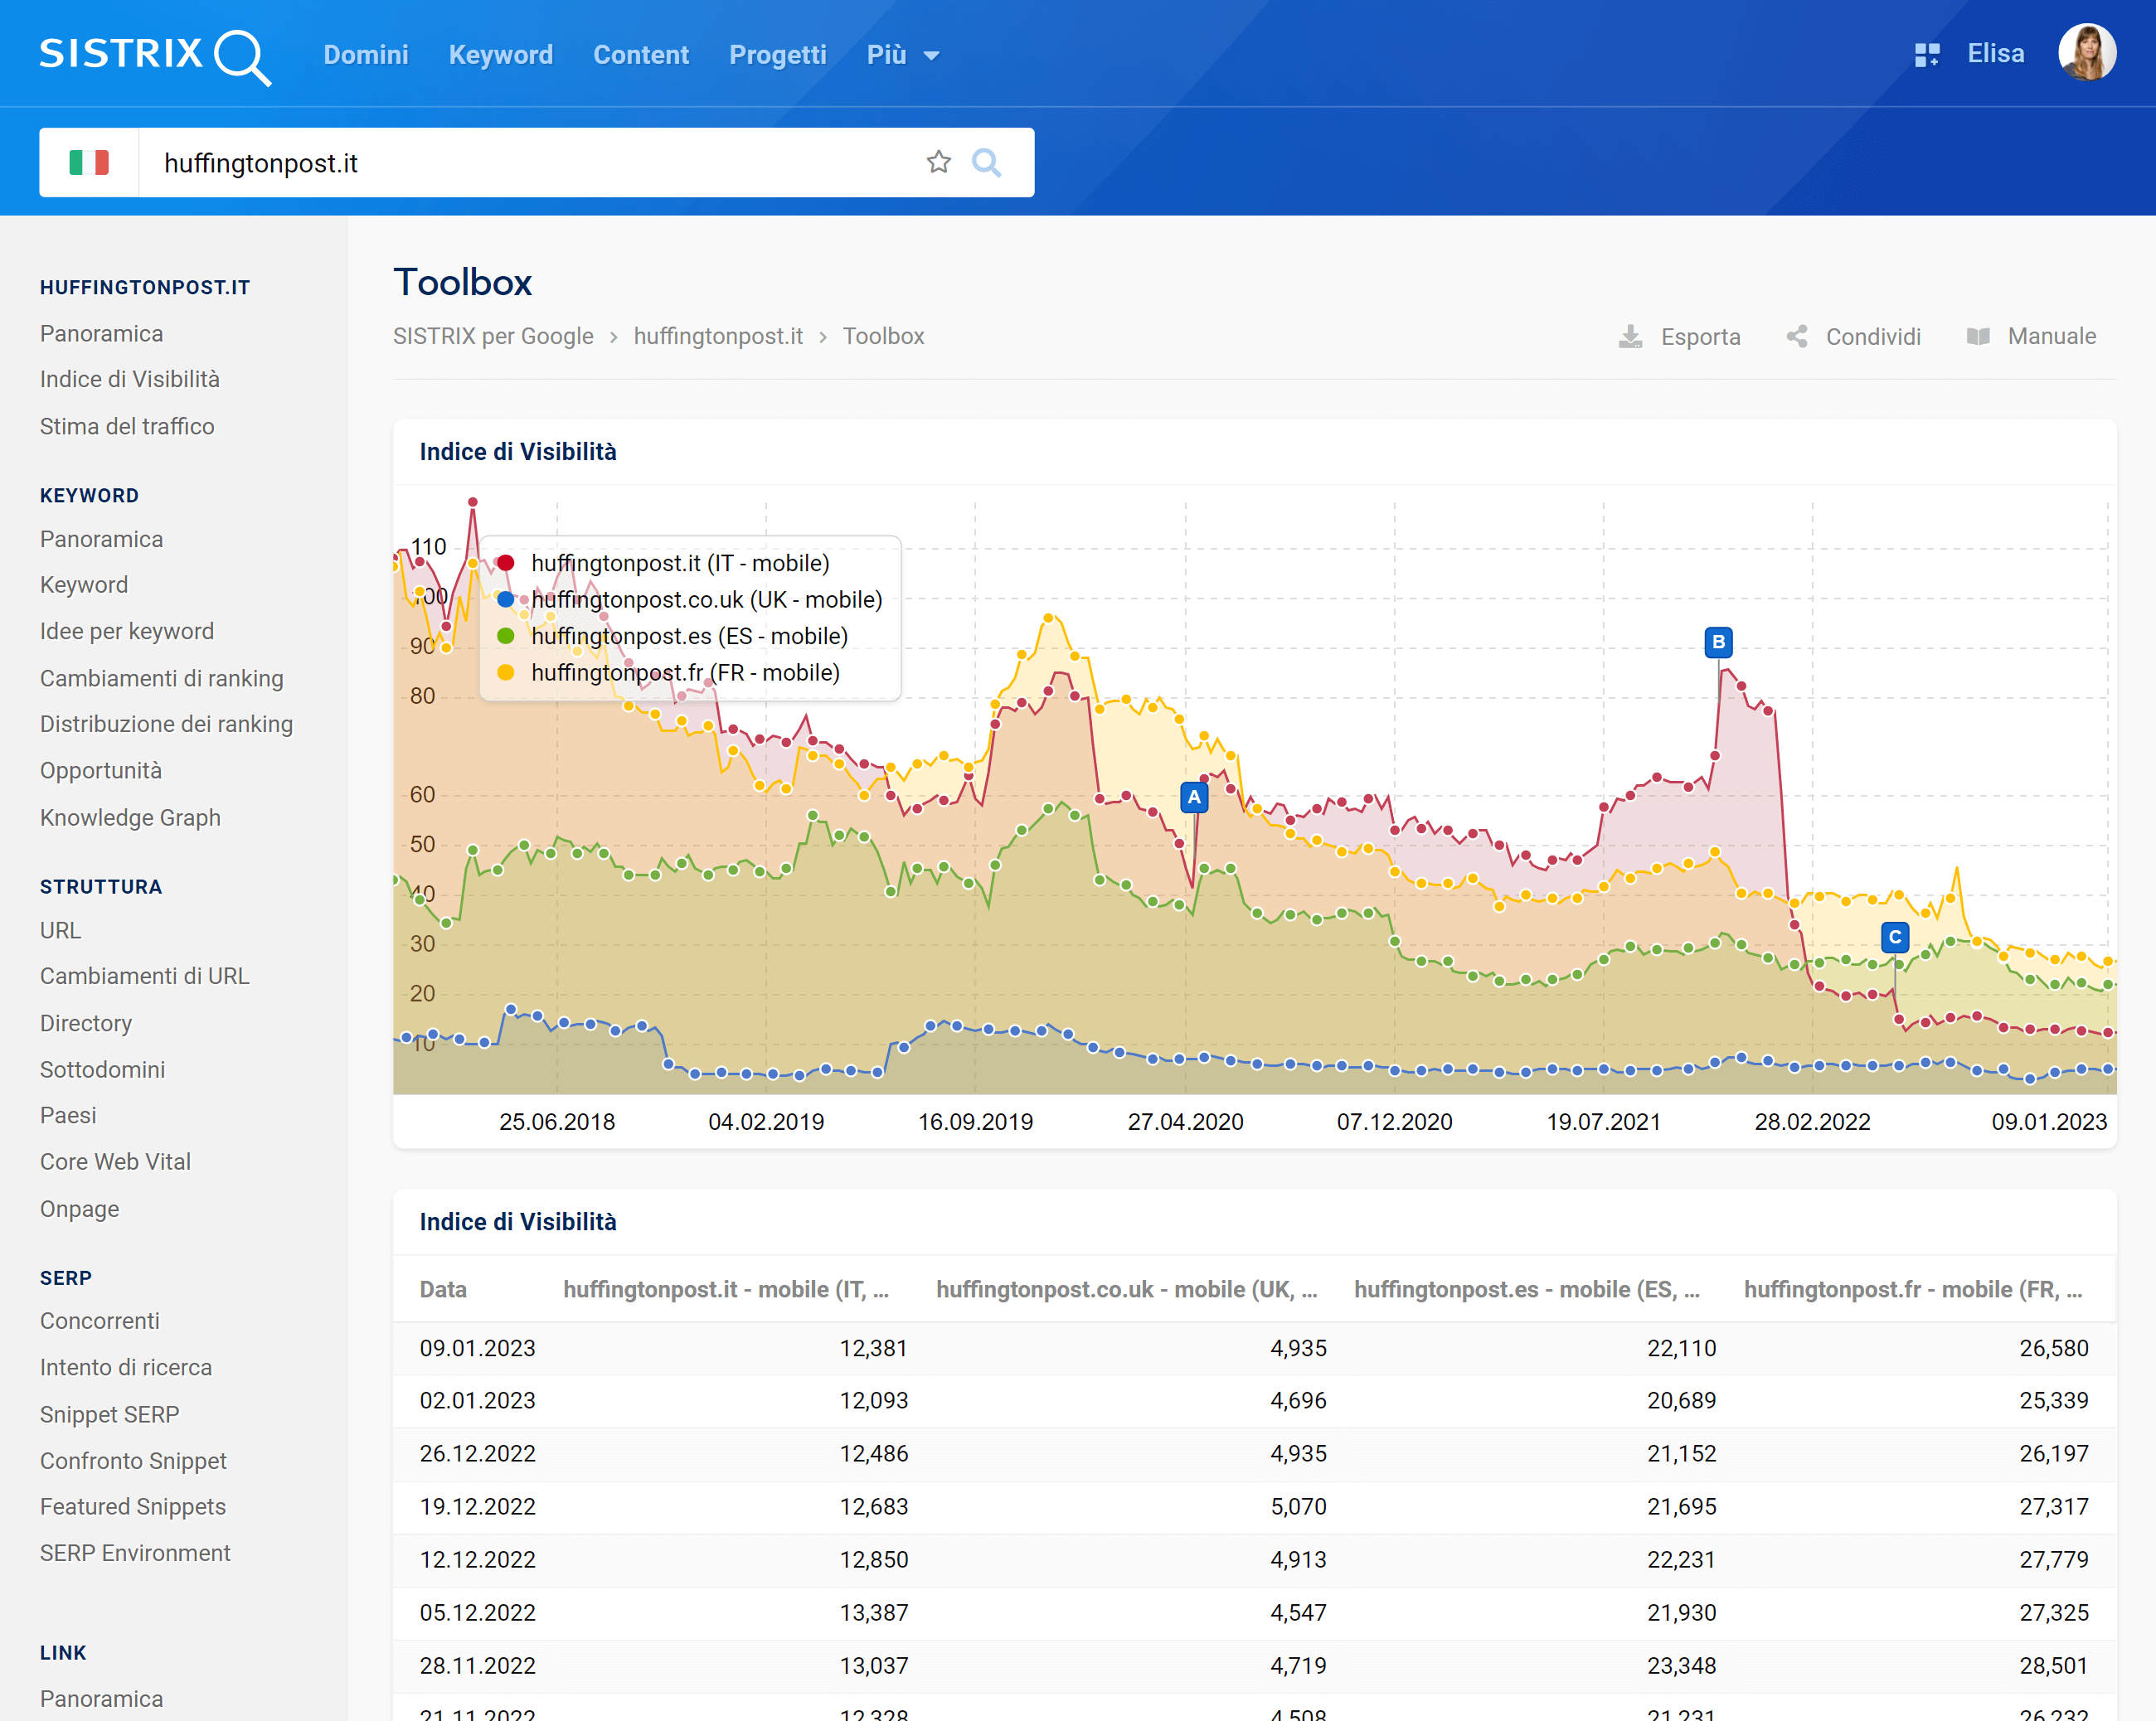Star the domain as favorite

(938, 162)
